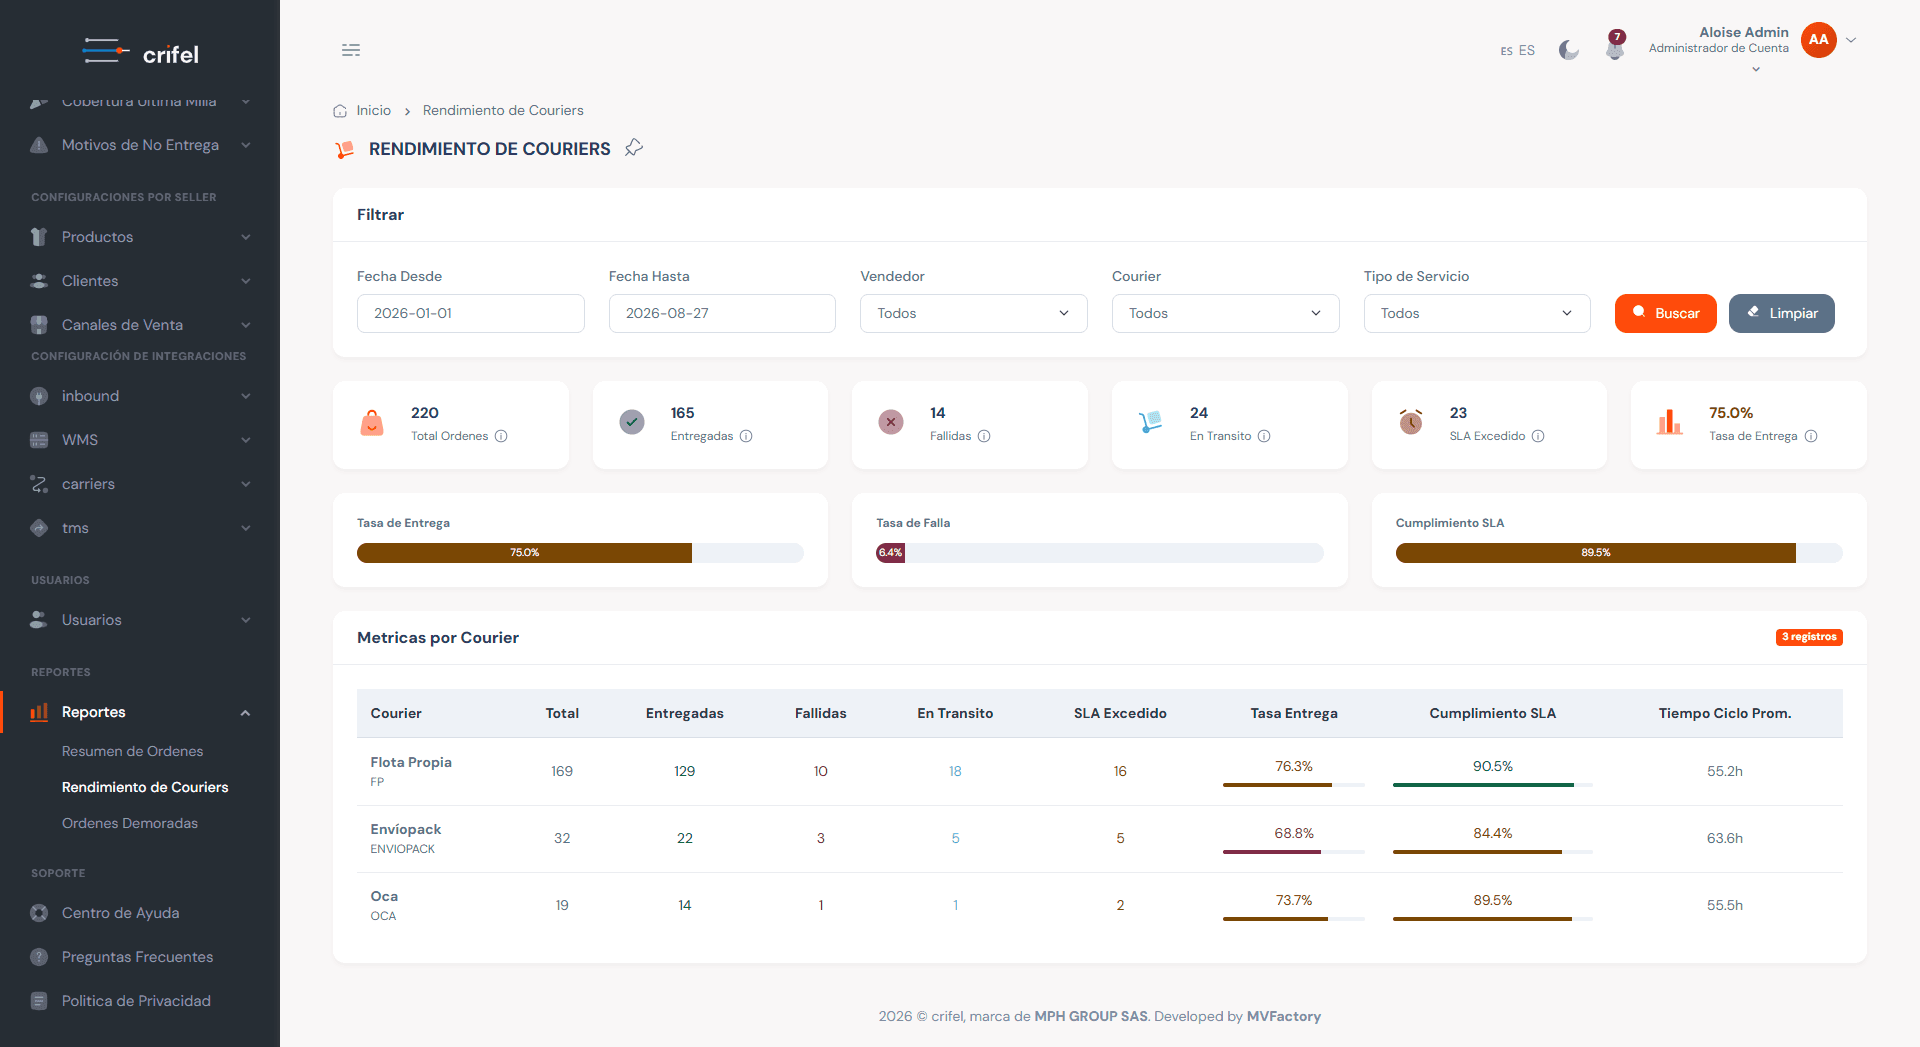Image resolution: width=1920 pixels, height=1047 pixels.
Task: Sort by Tasa Entrega column header
Action: (x=1294, y=713)
